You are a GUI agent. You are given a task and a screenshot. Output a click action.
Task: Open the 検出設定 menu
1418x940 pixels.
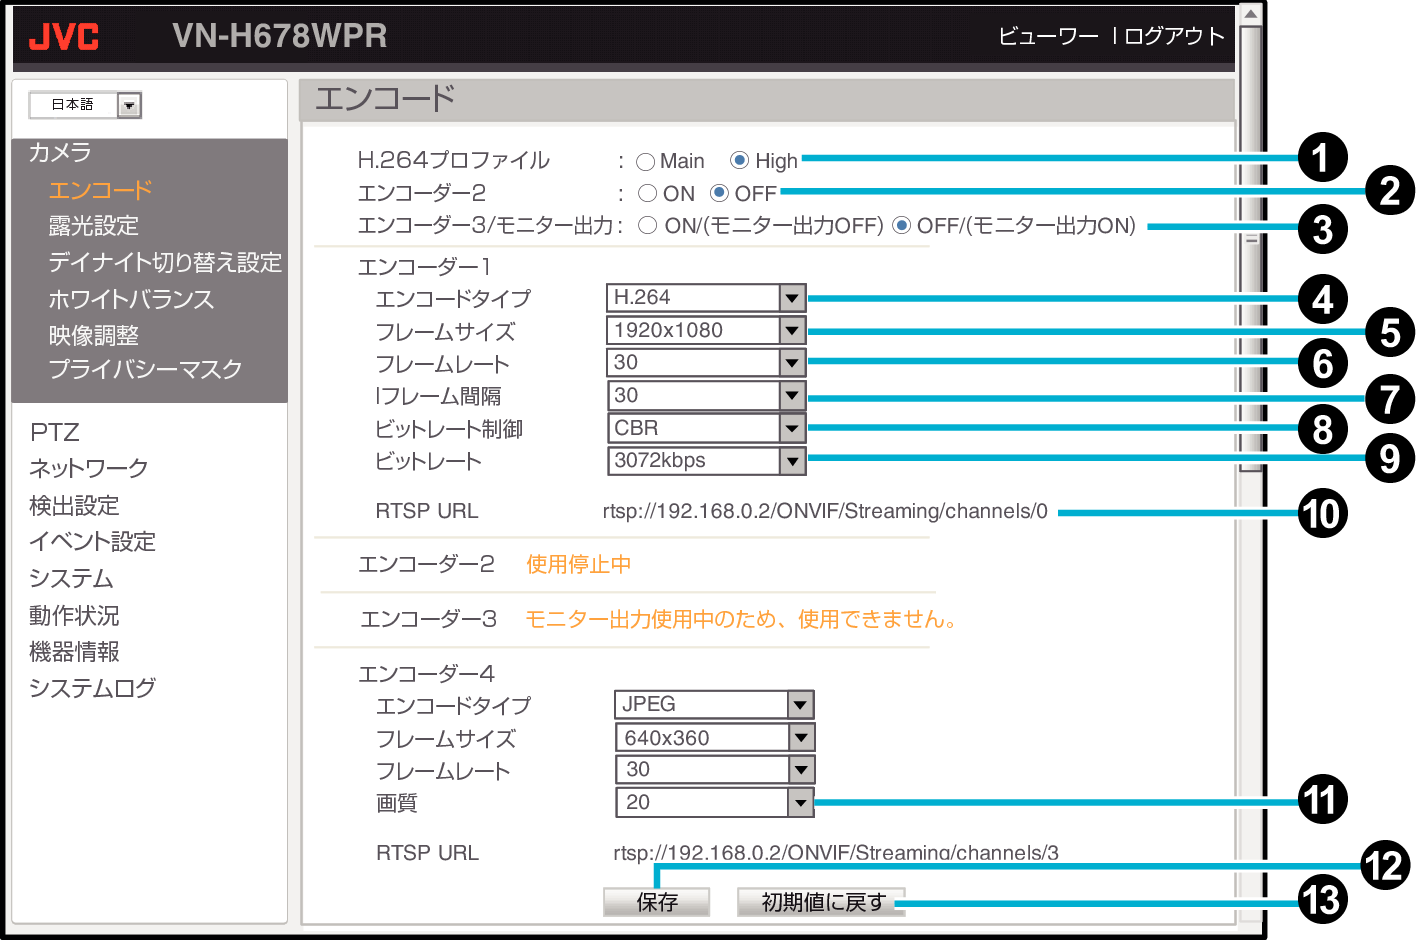[x=74, y=506]
